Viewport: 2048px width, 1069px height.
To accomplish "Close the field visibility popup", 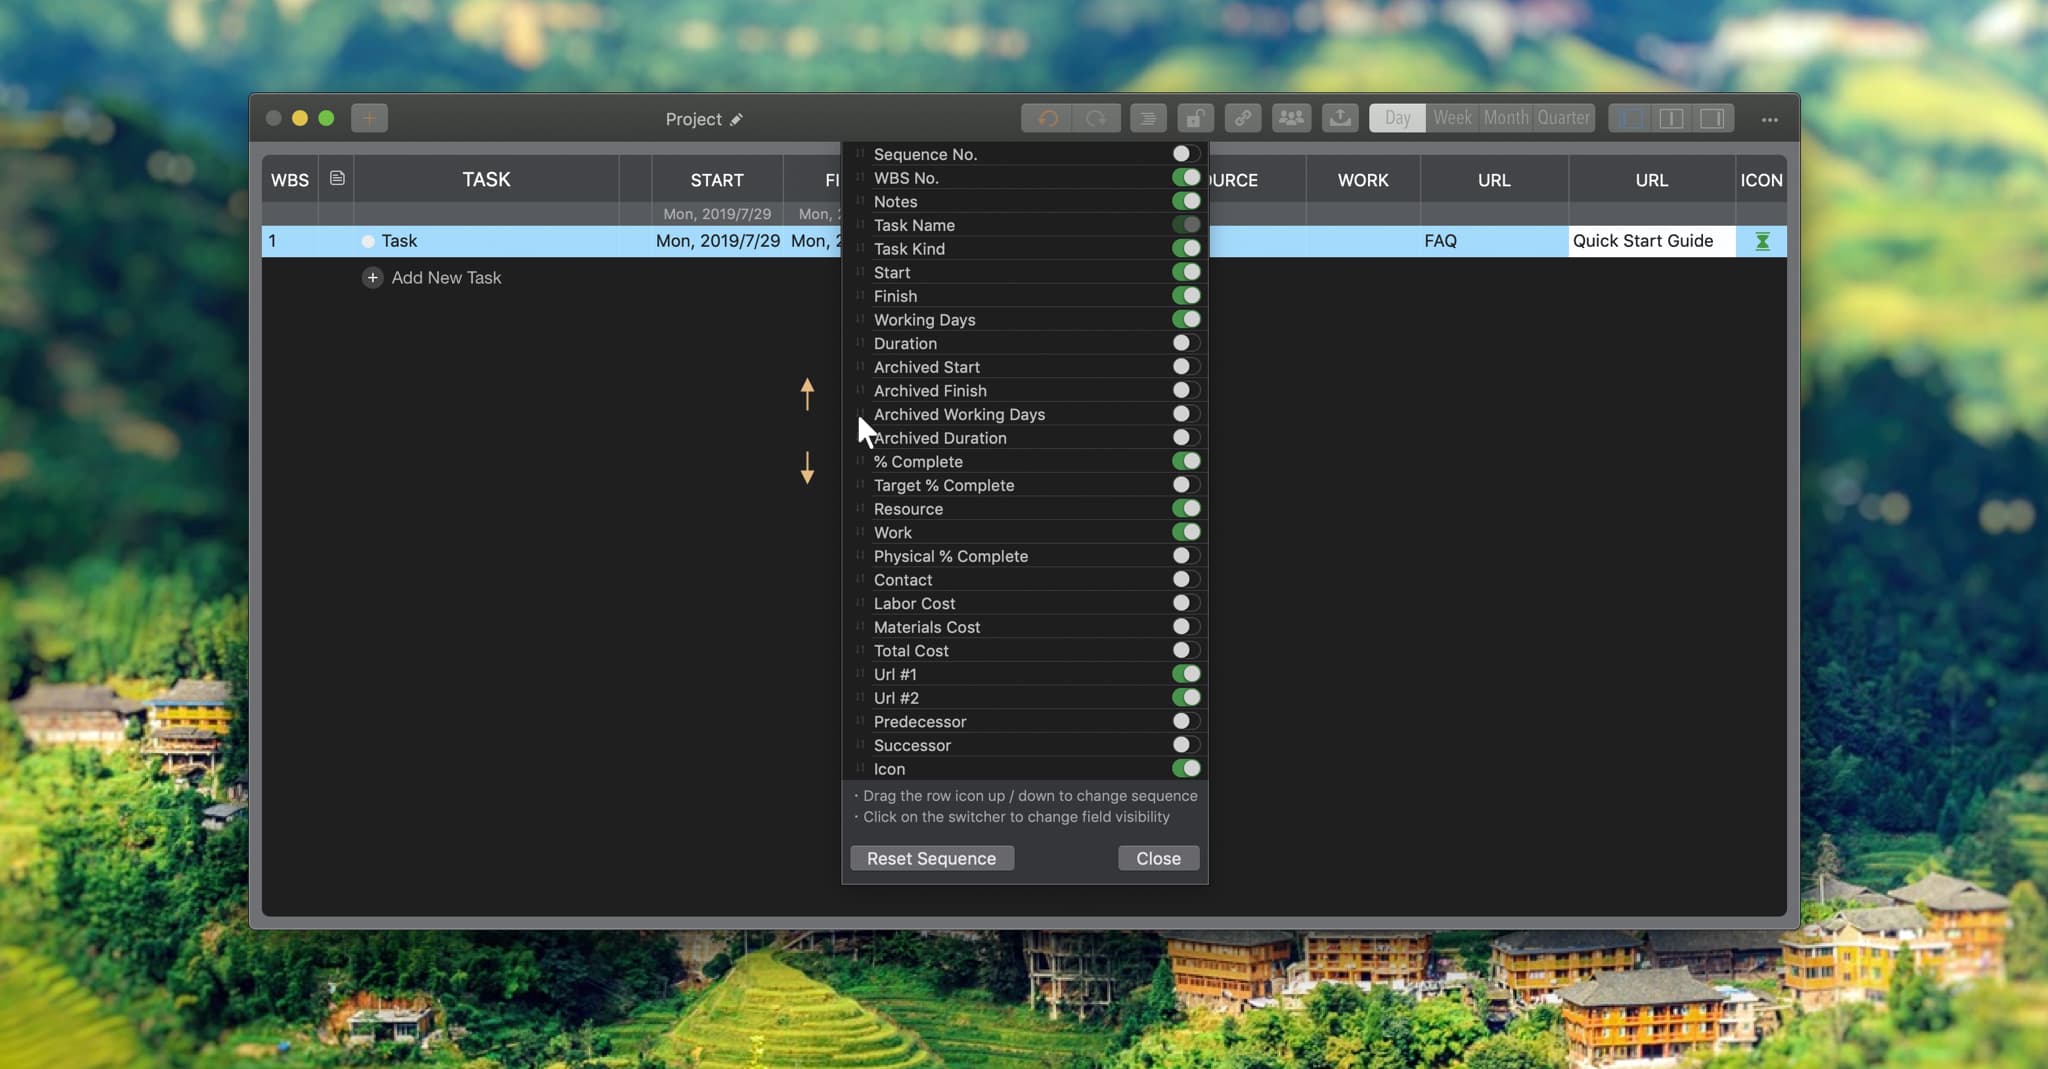I will click(x=1158, y=858).
